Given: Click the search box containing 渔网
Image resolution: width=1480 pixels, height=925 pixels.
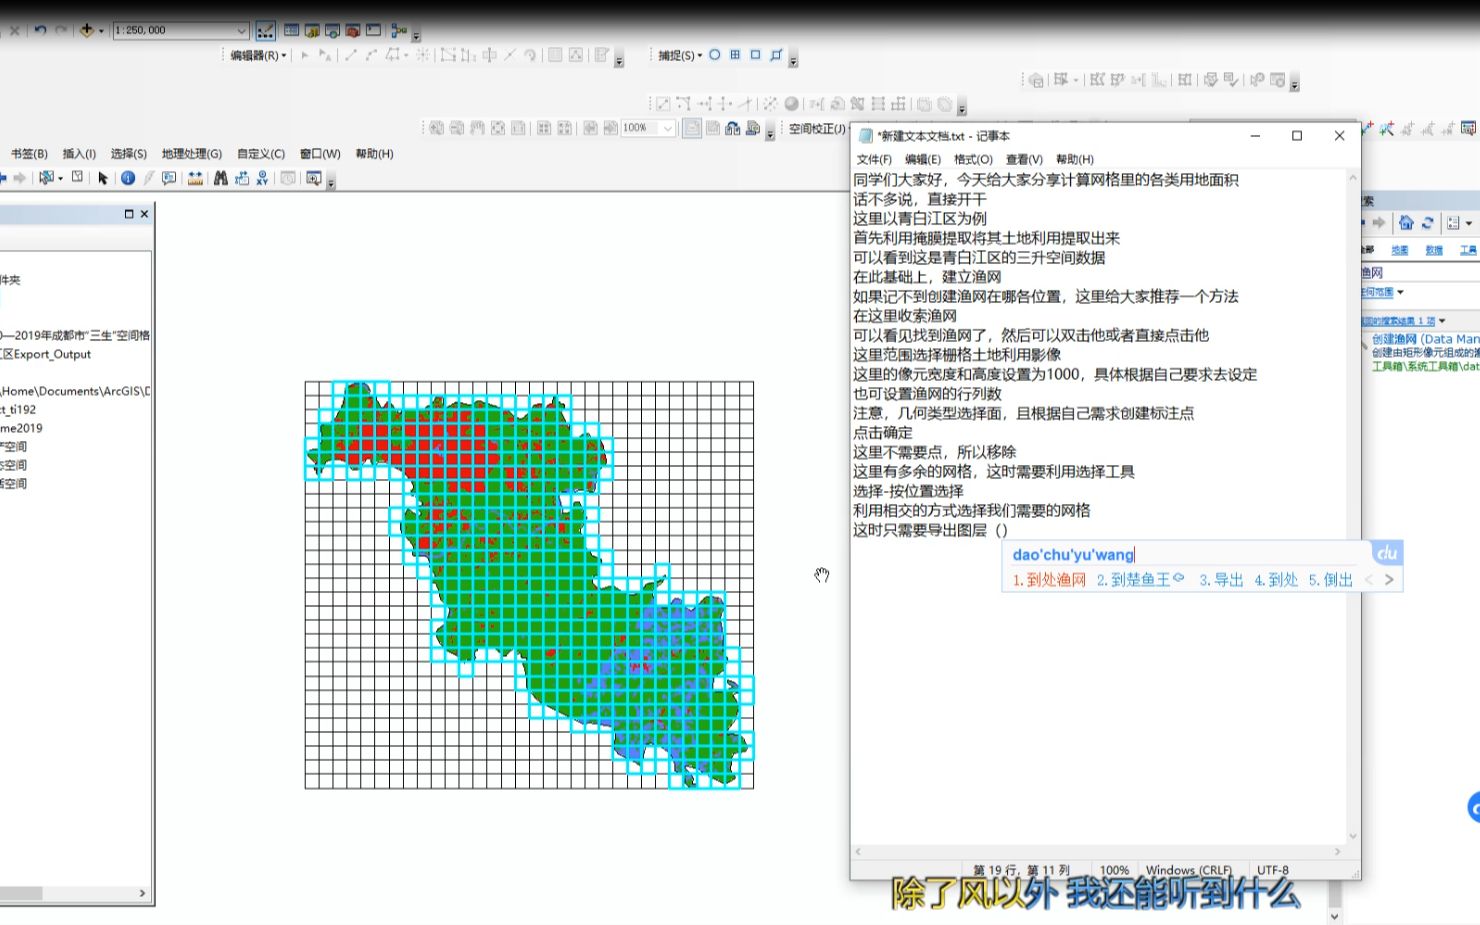Looking at the screenshot, I should click(1419, 272).
